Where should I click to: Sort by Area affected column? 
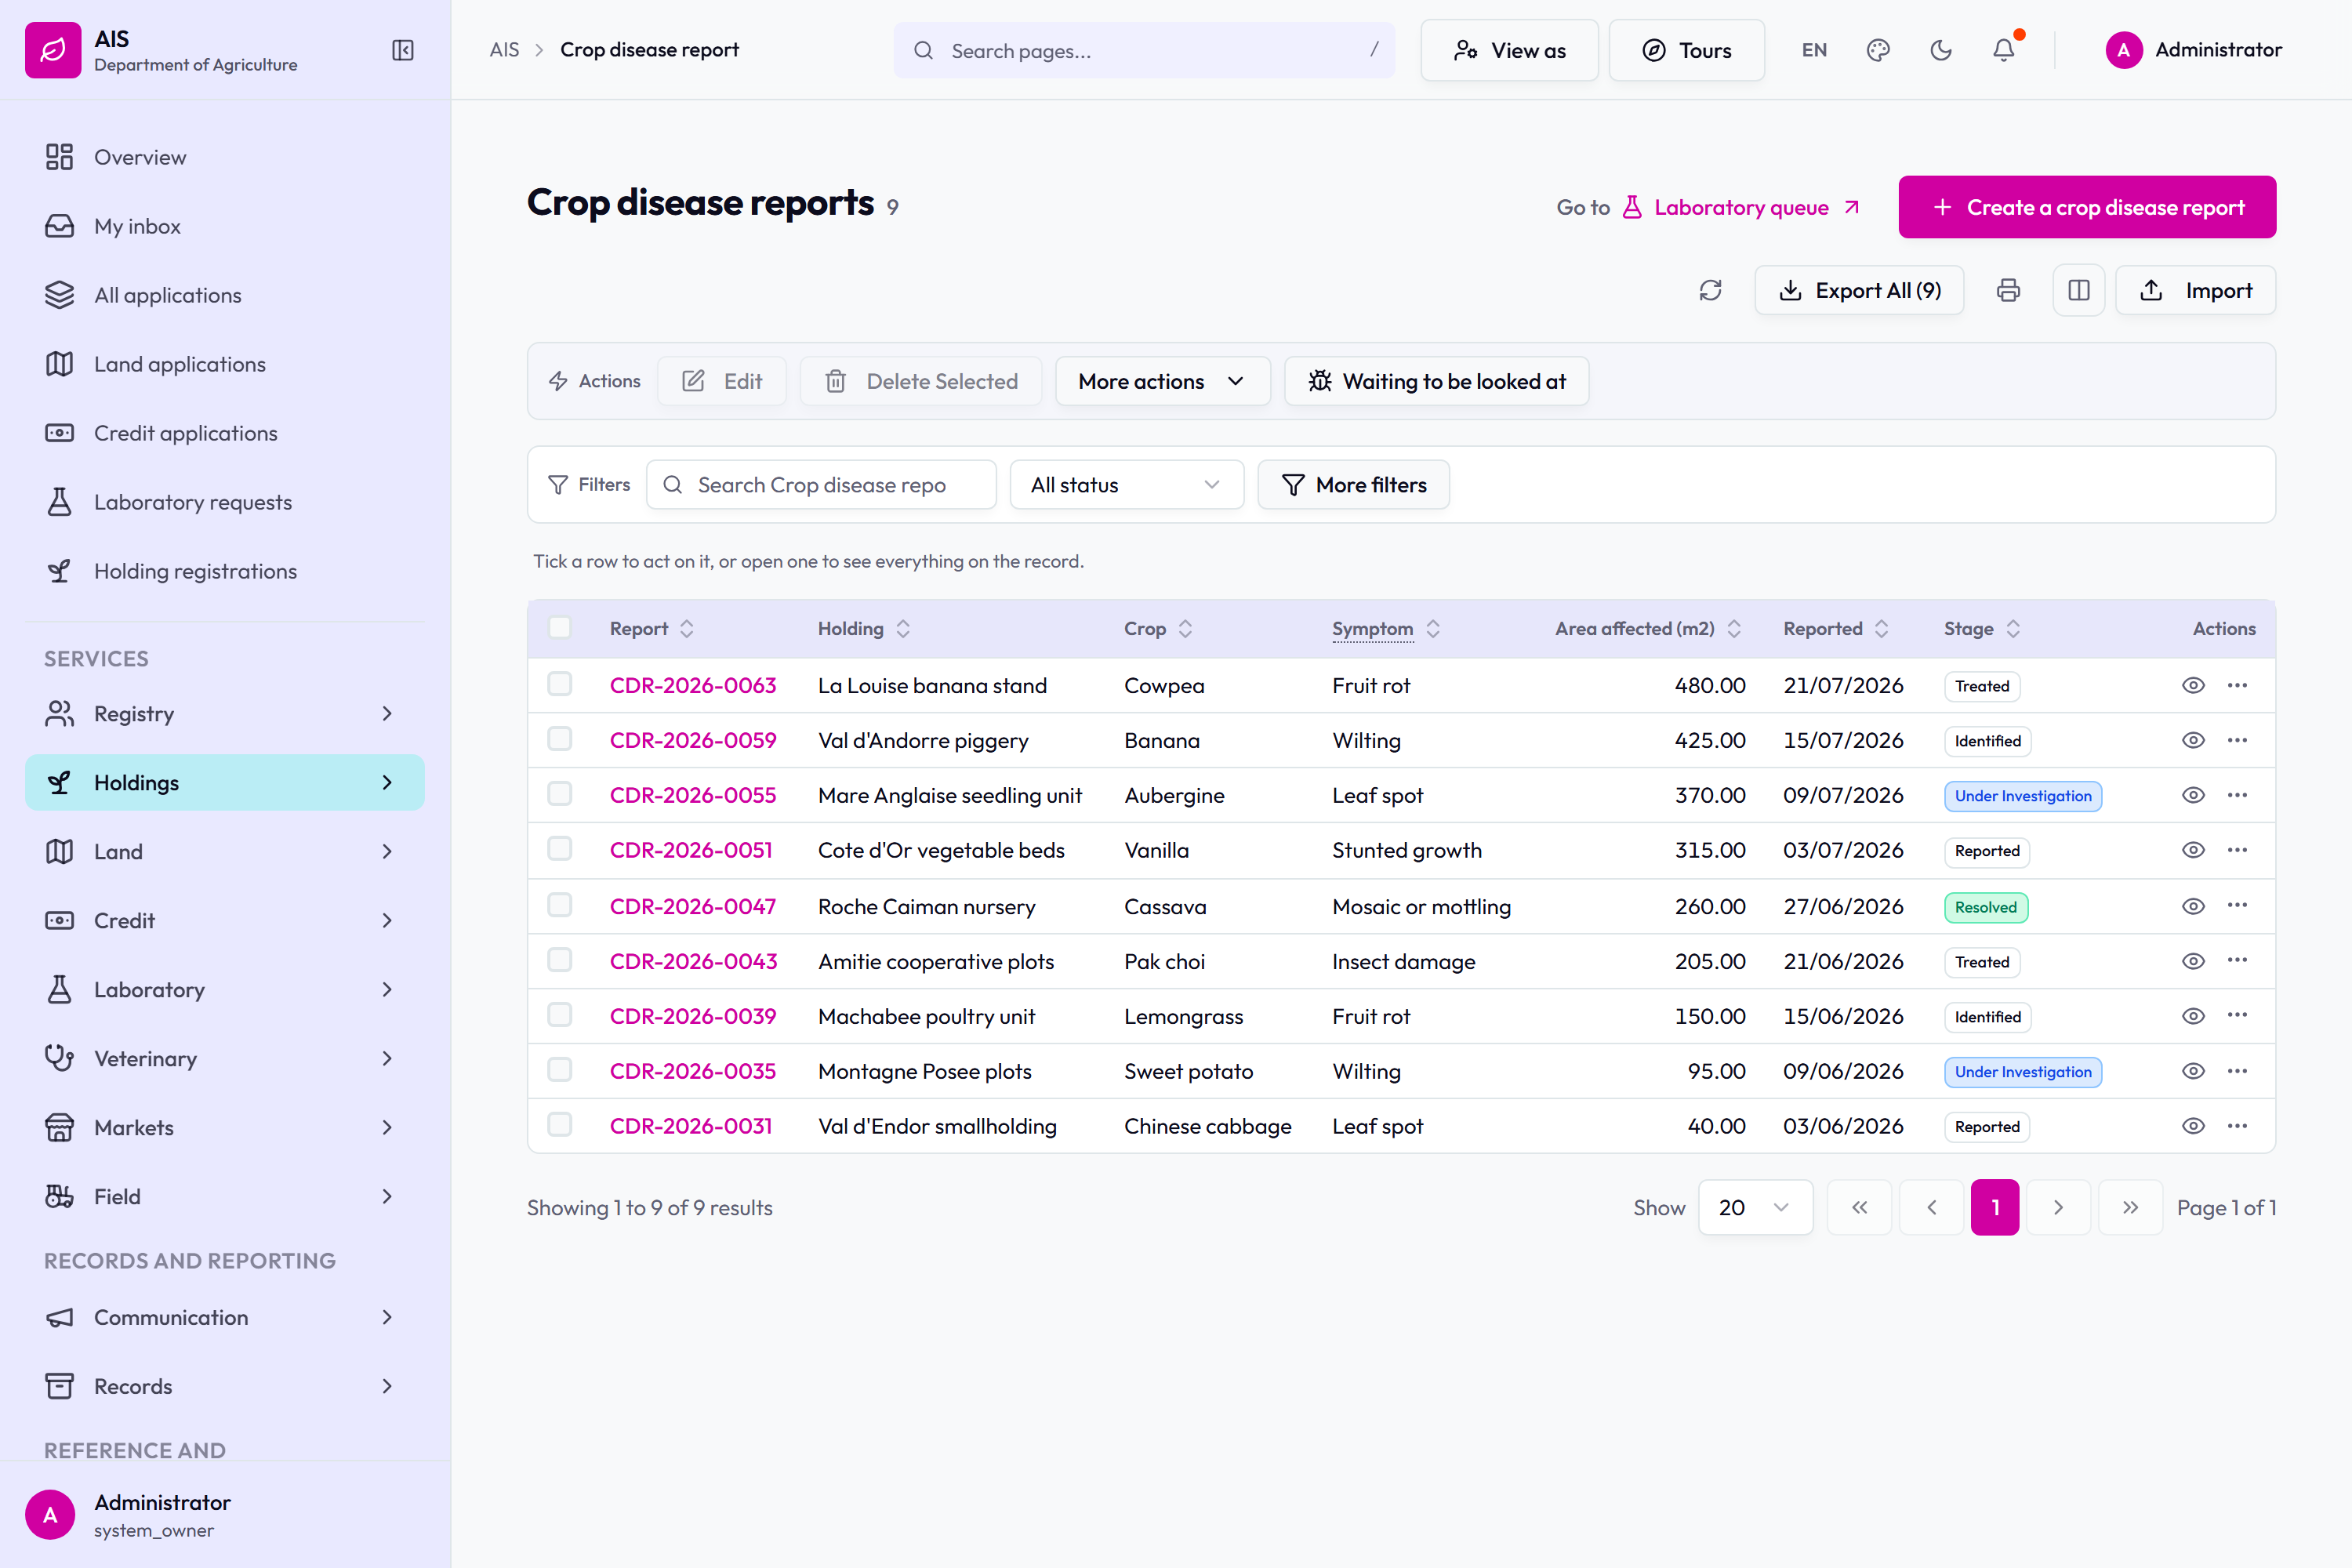(1648, 629)
